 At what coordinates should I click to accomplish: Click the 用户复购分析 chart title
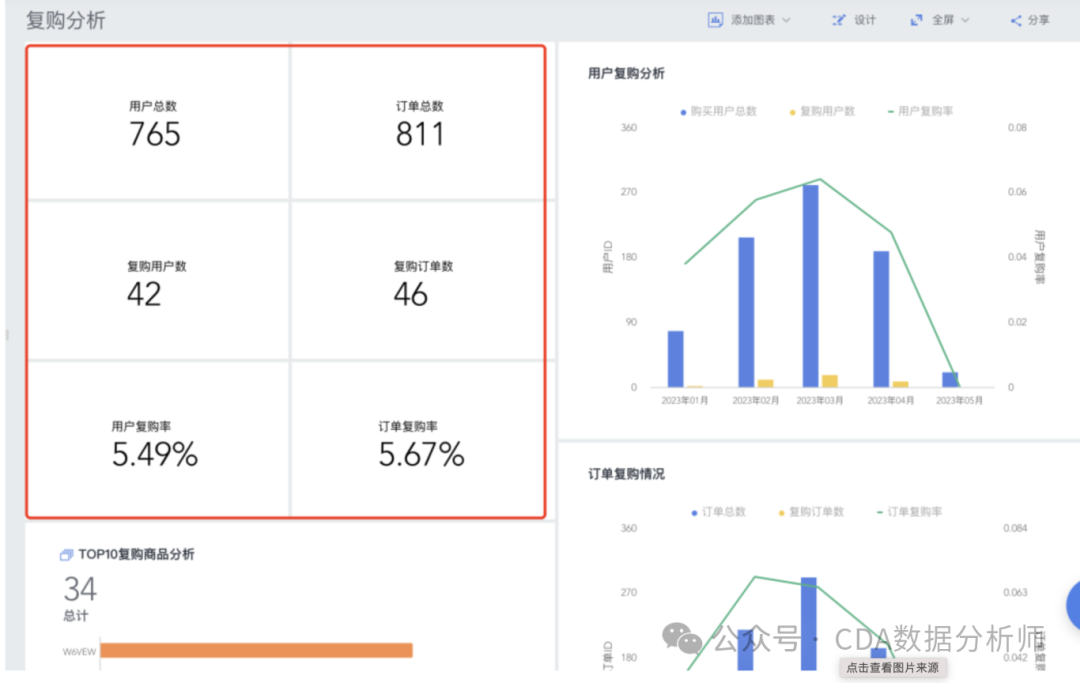[626, 74]
